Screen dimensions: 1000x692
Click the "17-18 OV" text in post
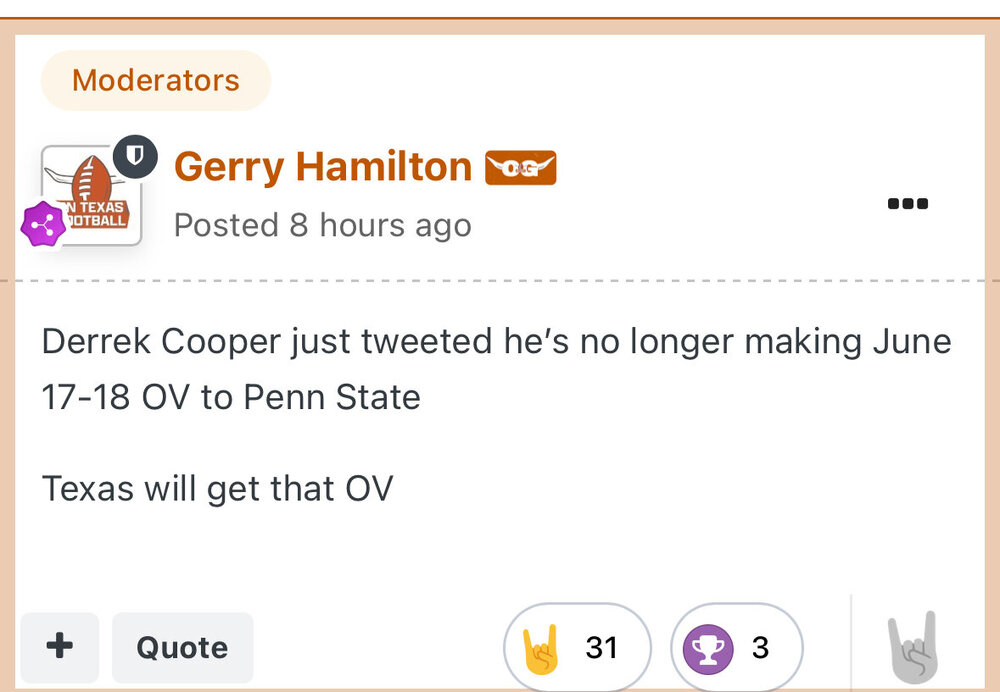point(115,397)
